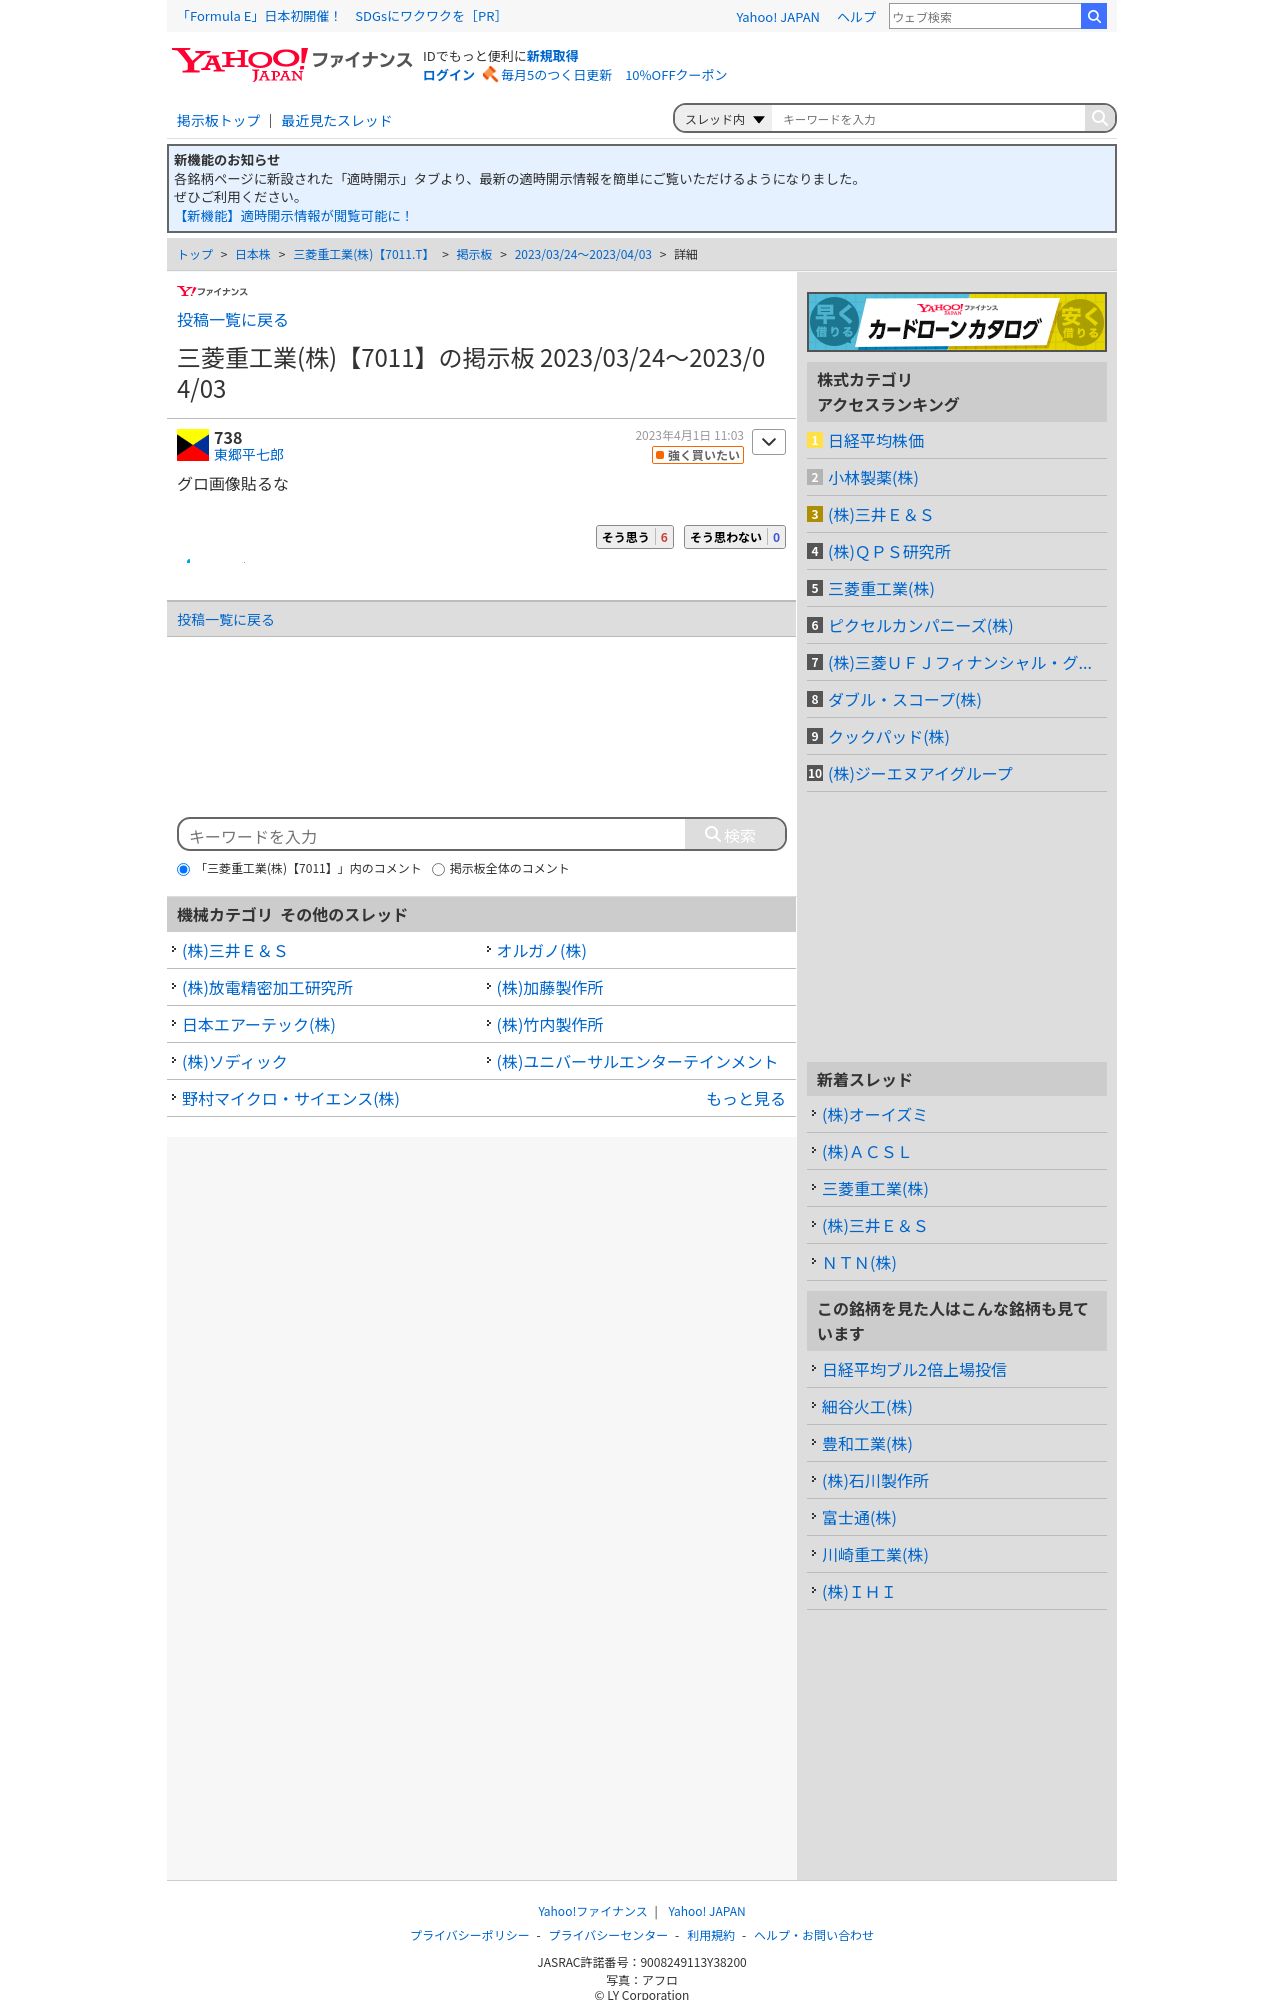
Task: Open 野村マイクロ・サイエンス(株) thread link
Action: (290, 1099)
